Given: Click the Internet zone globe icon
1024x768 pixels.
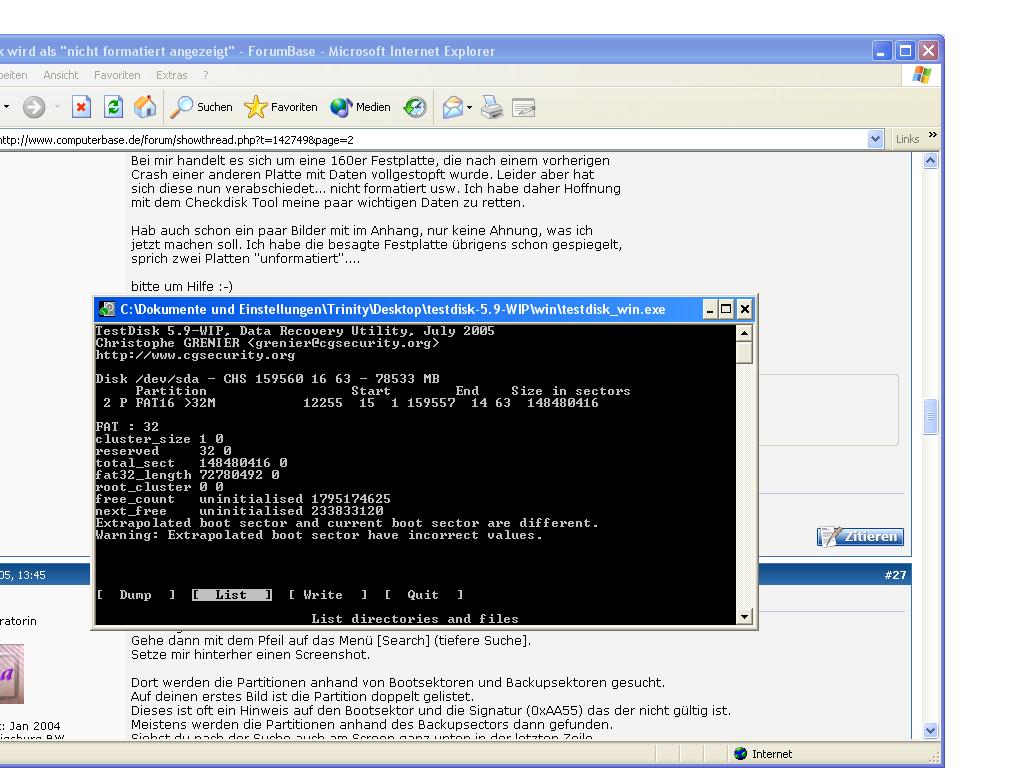Looking at the screenshot, I should coord(740,754).
